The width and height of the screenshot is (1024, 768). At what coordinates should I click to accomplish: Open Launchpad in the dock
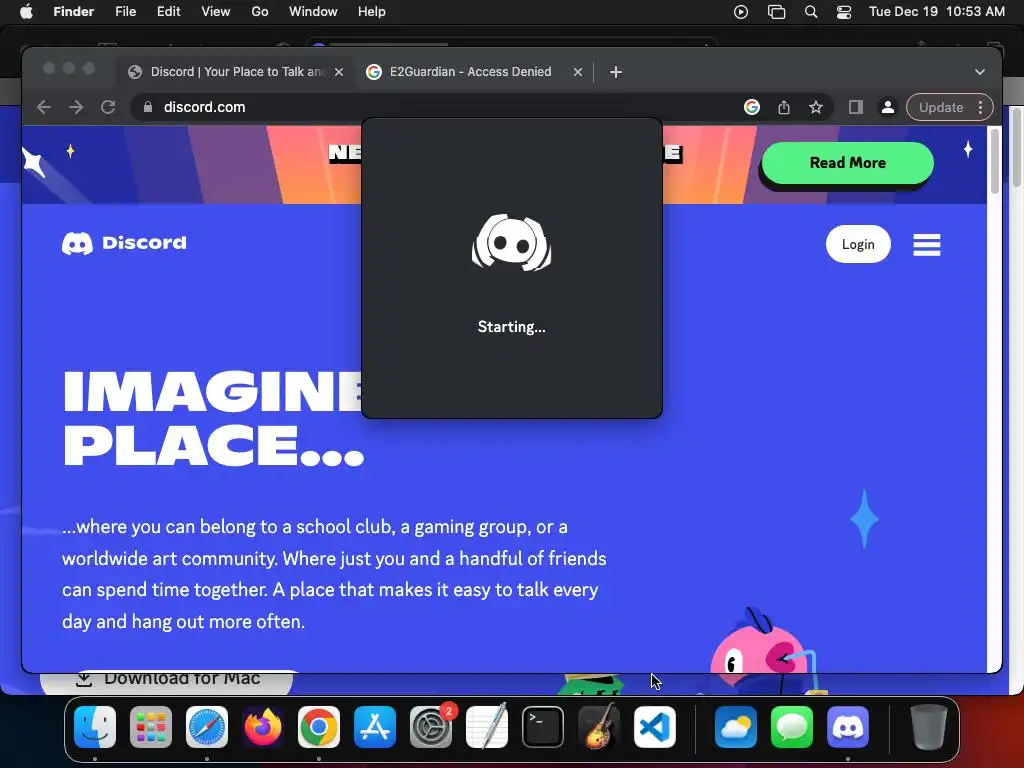(x=151, y=727)
